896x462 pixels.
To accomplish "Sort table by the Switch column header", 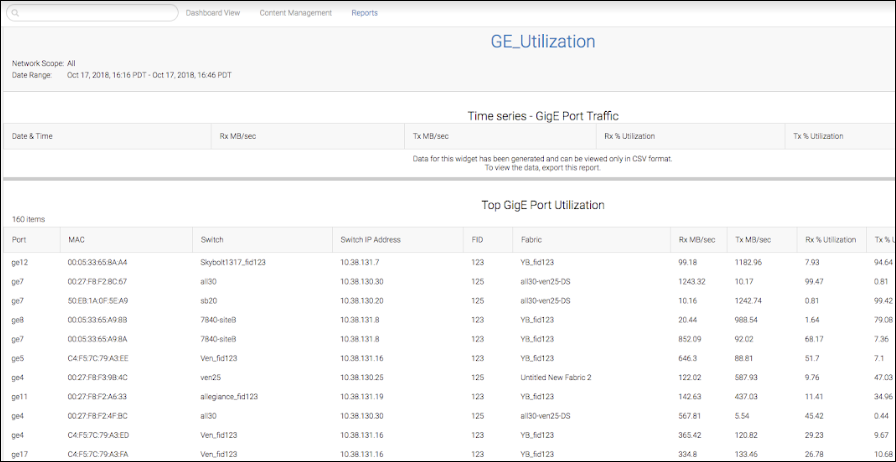I will [212, 240].
